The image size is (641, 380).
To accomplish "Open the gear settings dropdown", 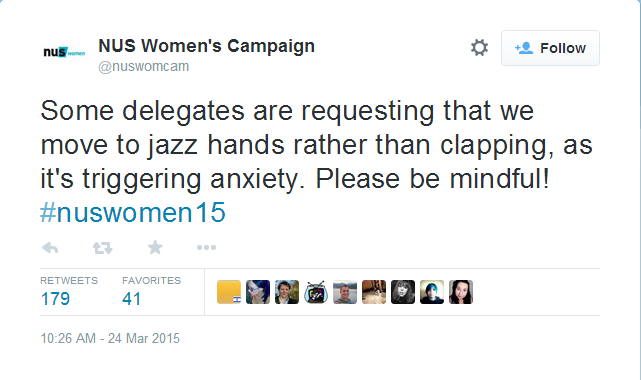I will (x=479, y=48).
